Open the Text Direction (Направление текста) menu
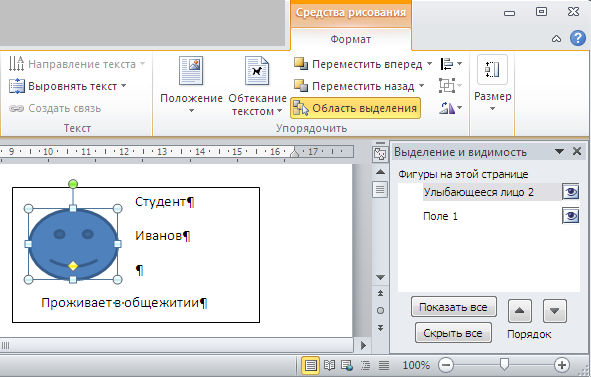The width and height of the screenshot is (591, 377). pos(77,64)
